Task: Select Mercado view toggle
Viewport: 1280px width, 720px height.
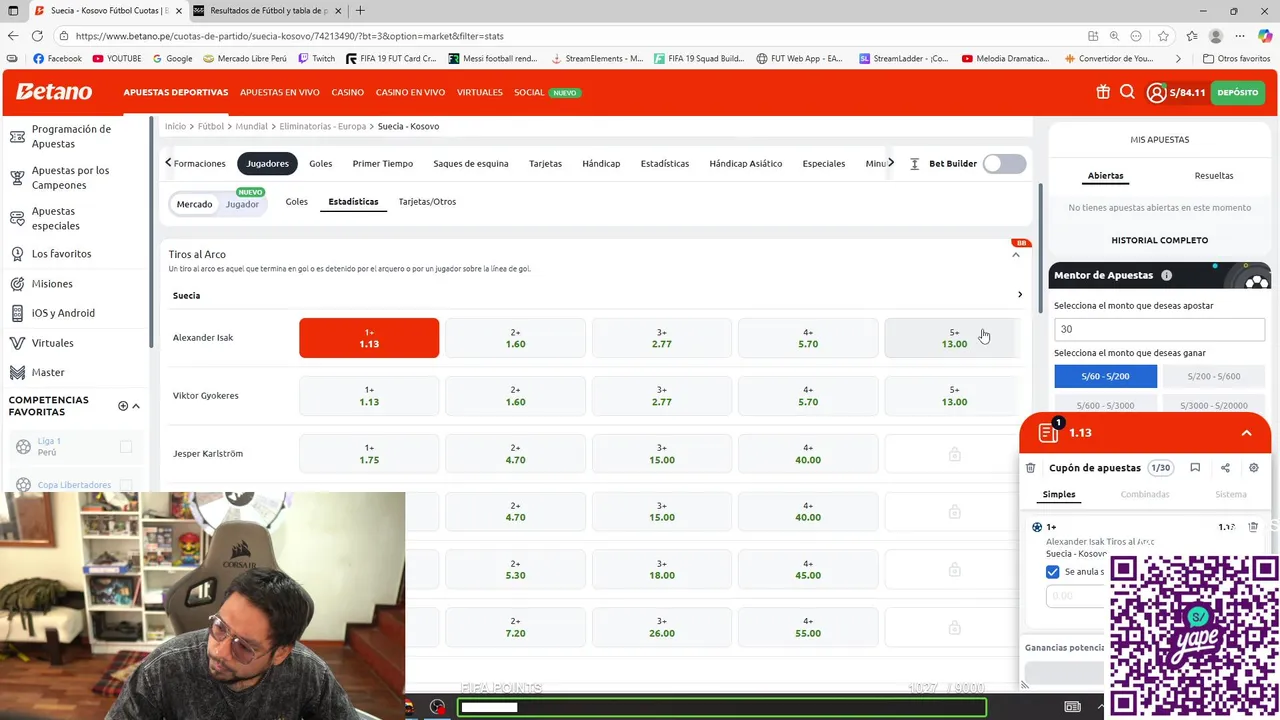Action: pos(194,204)
